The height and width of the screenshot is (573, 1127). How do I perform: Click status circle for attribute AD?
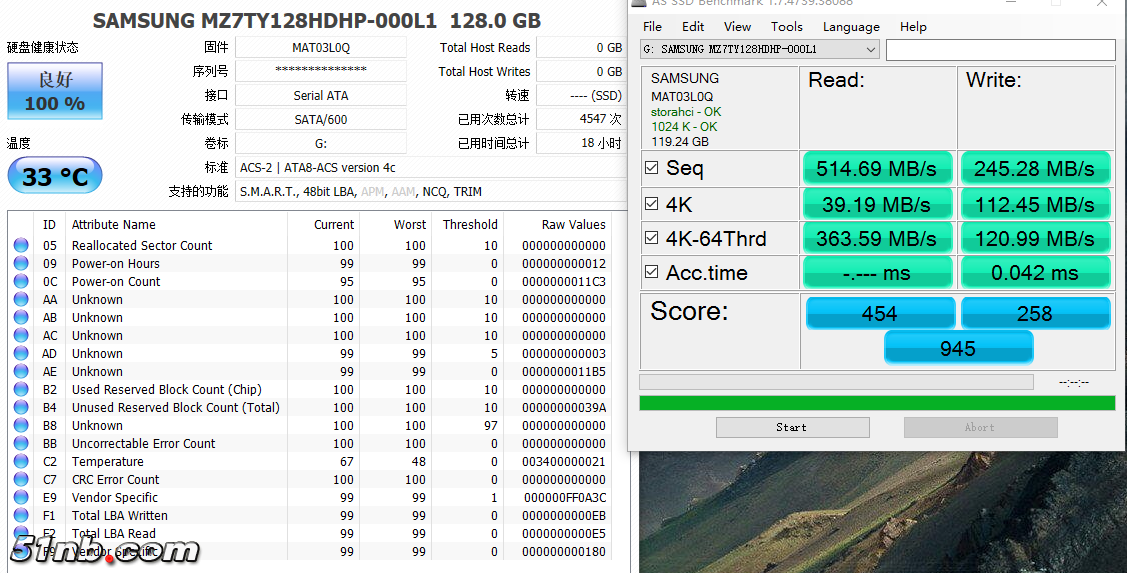pos(21,353)
